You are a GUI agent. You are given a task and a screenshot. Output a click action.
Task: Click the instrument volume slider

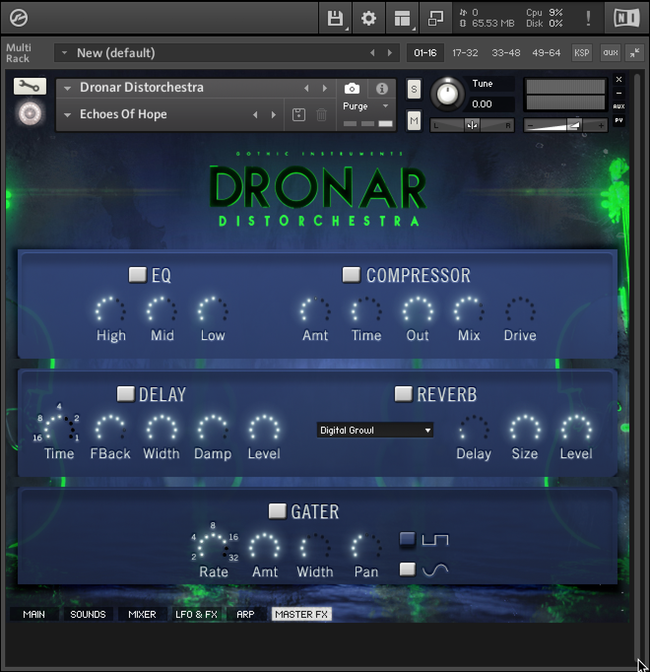(x=565, y=125)
